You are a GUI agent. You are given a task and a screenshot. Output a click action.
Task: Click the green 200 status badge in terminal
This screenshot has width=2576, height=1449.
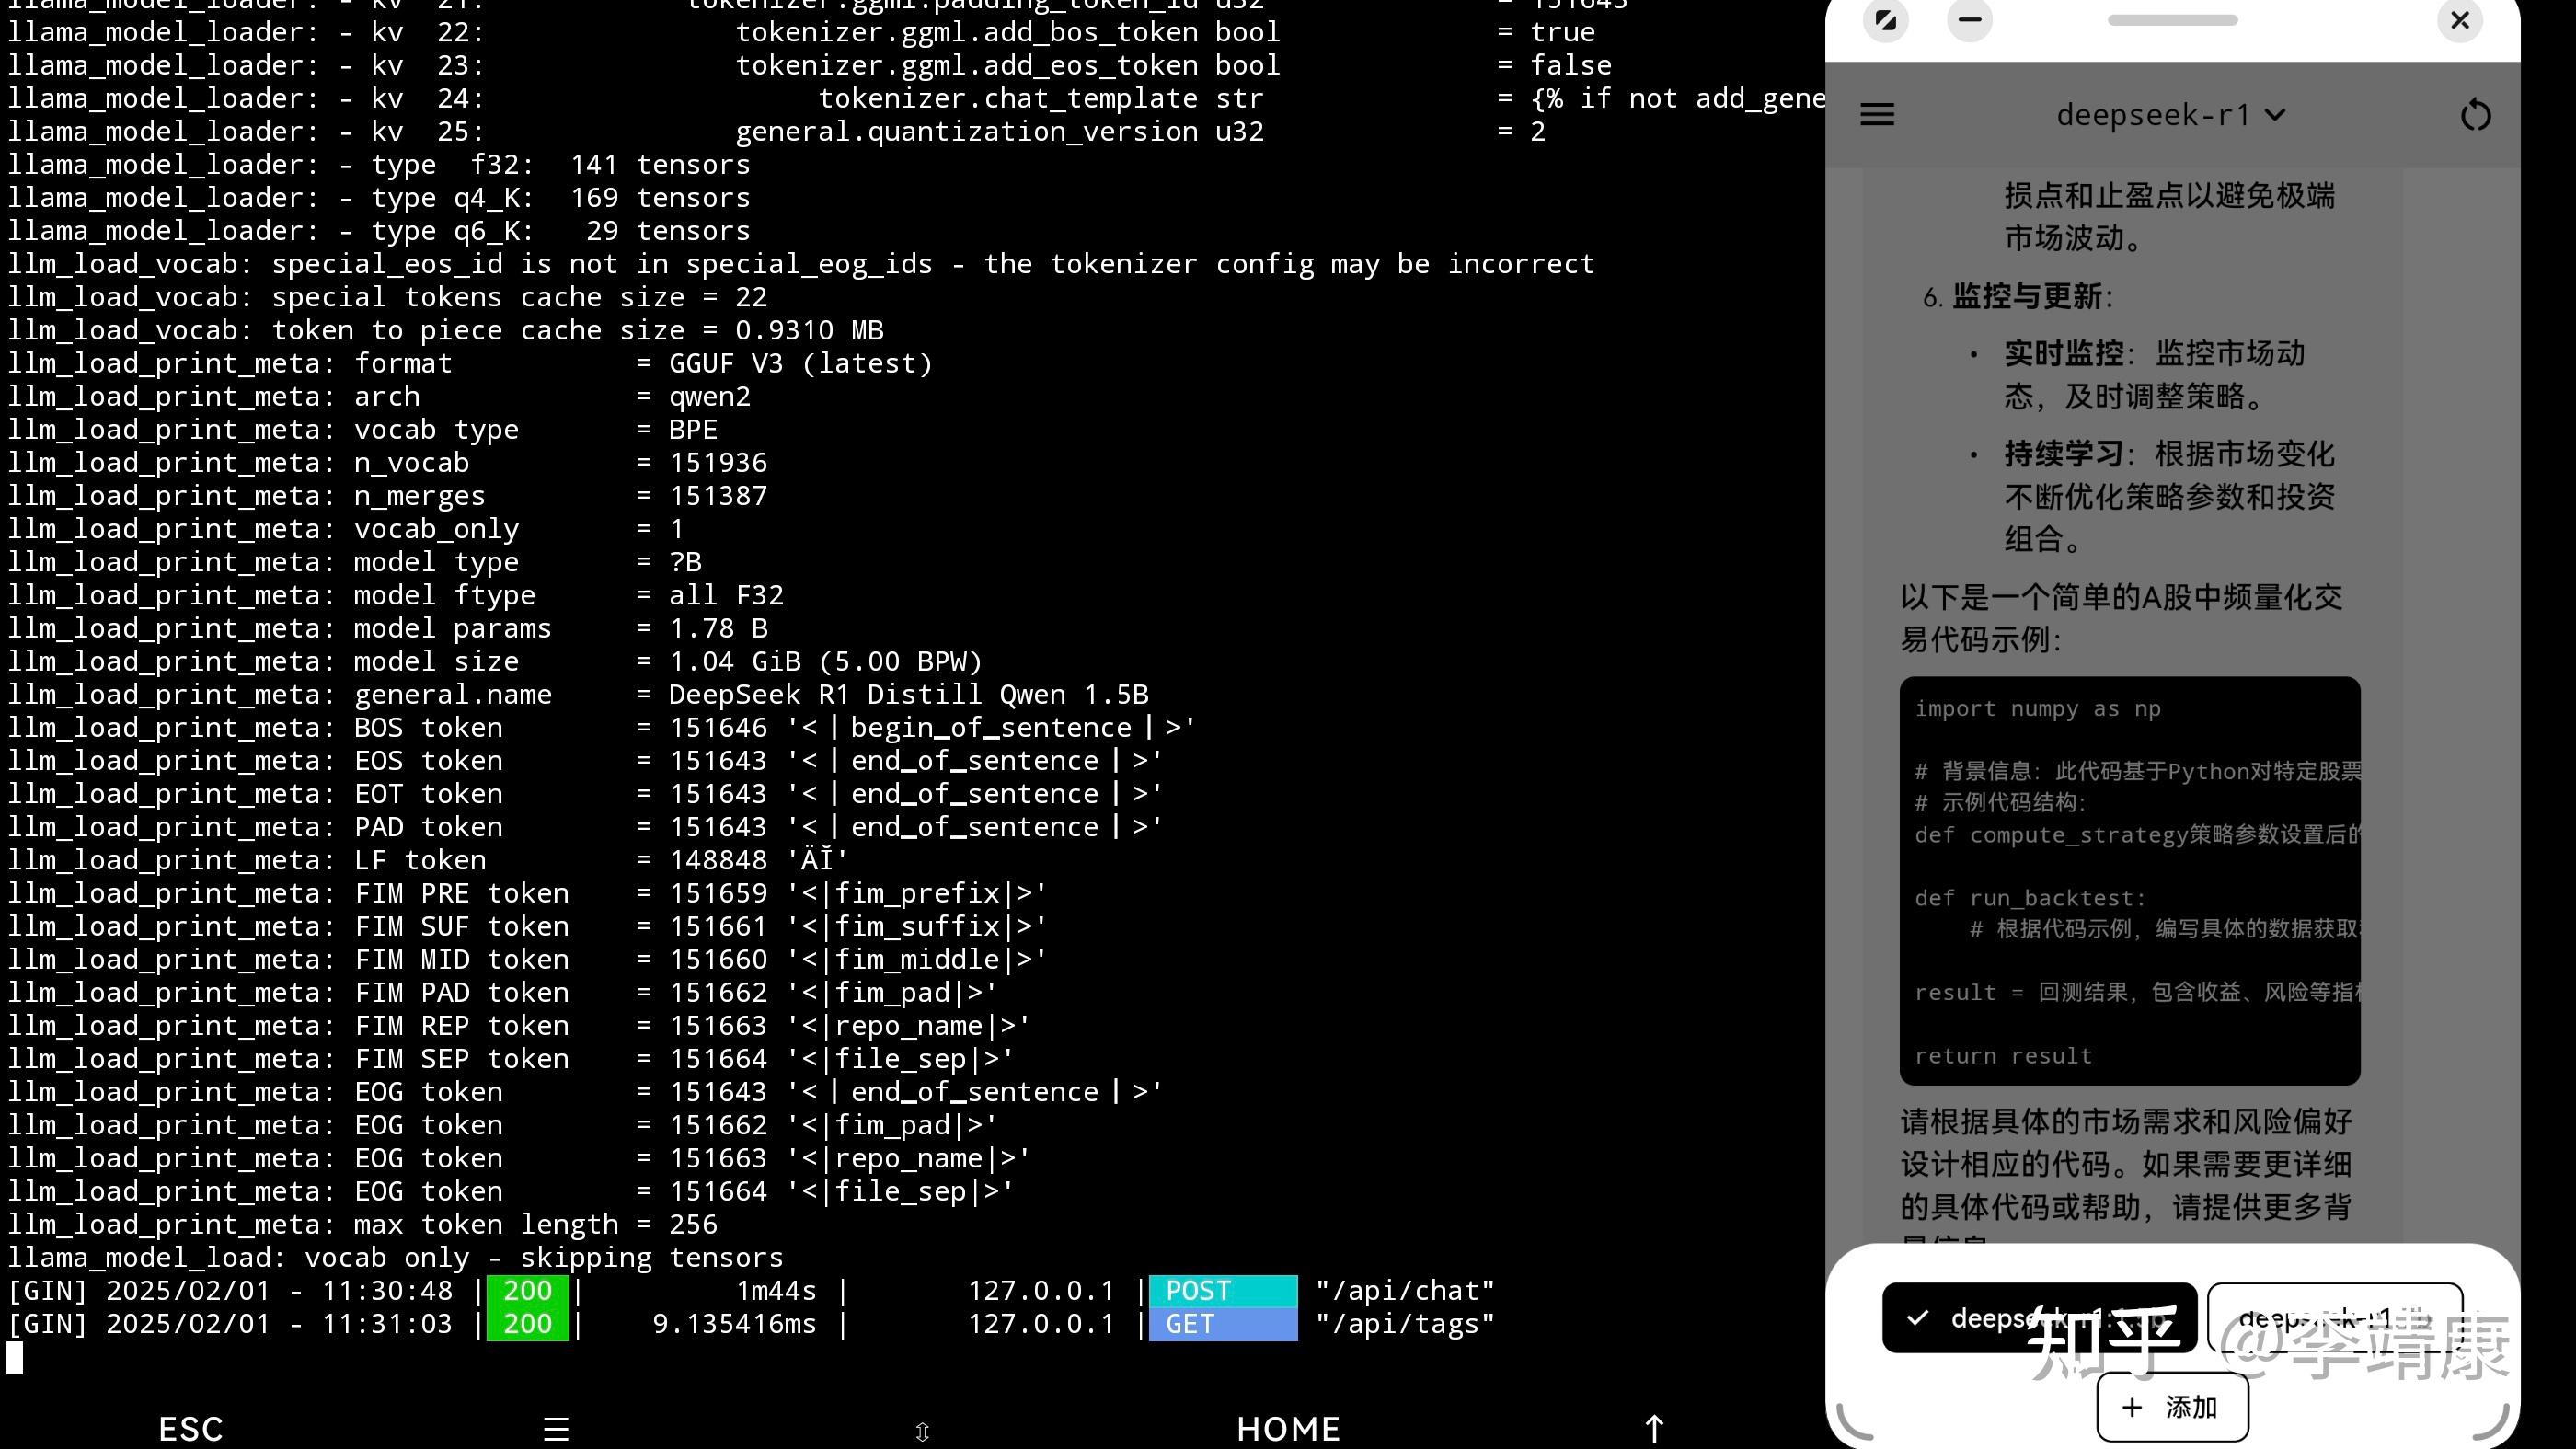point(527,1290)
